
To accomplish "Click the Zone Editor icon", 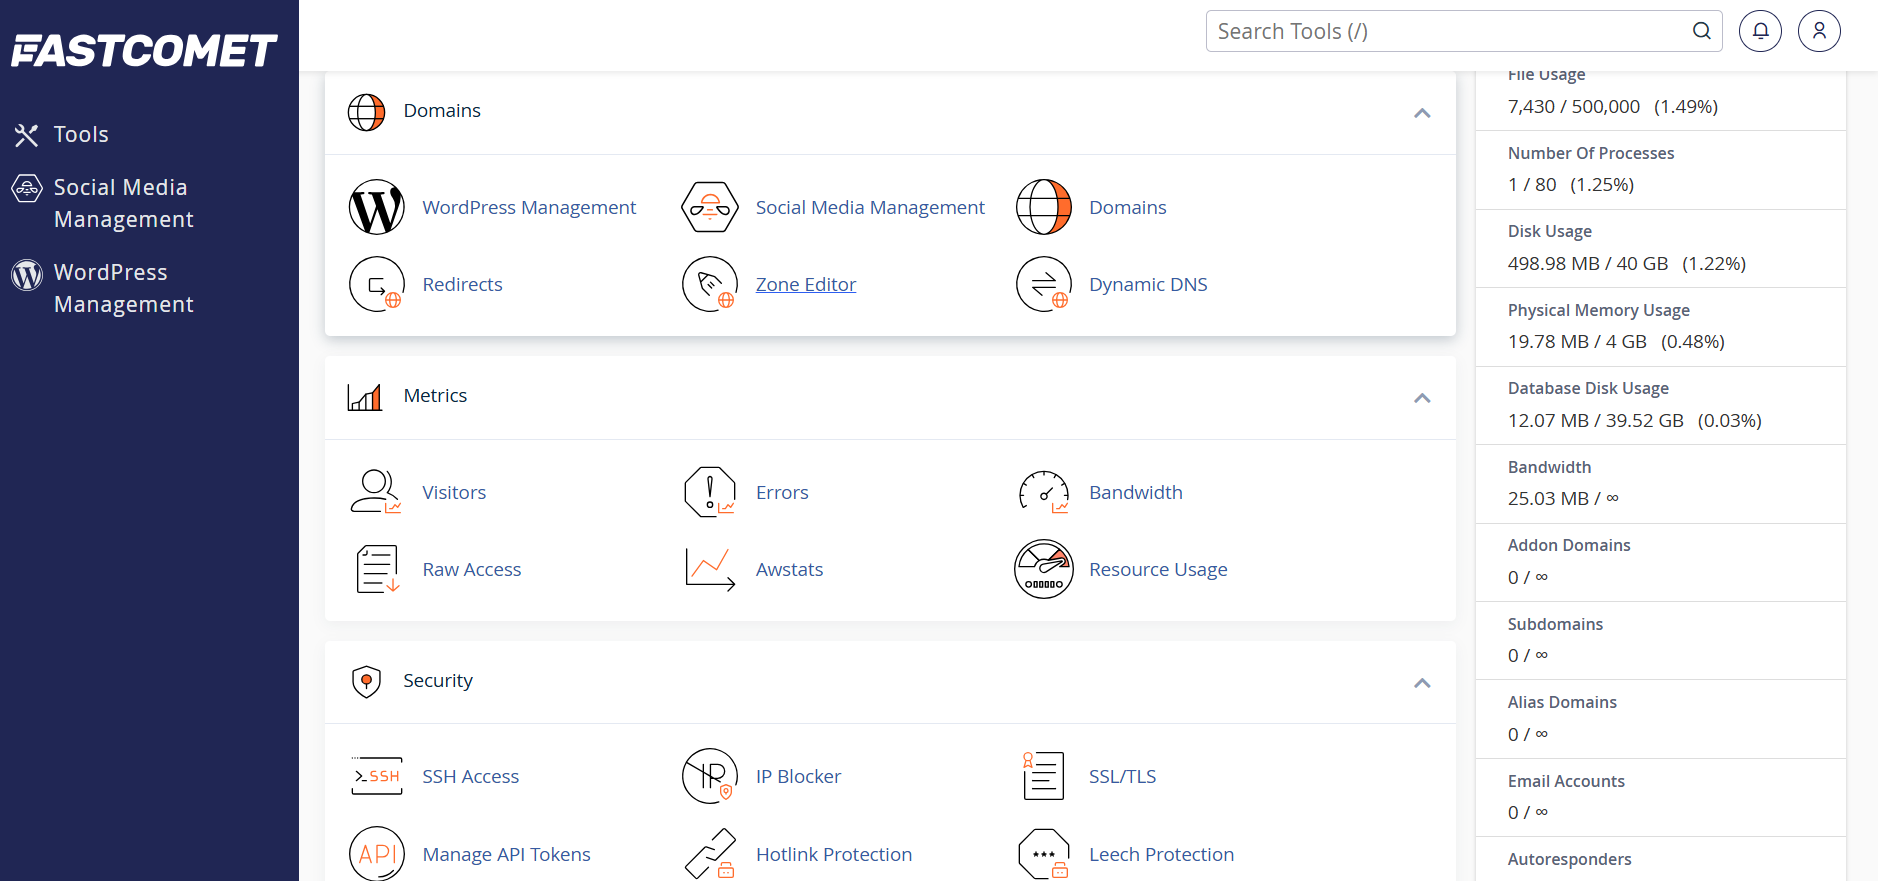I will pos(710,284).
